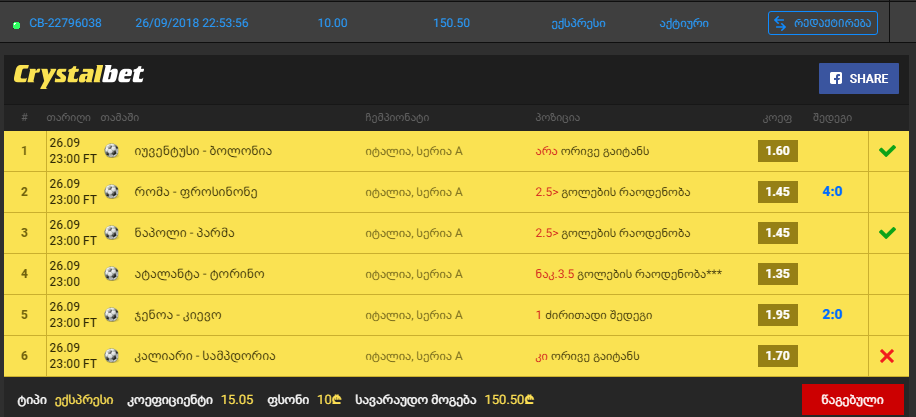Screen dimensions: 916x417
Task: Click row number 5
Action: (24, 315)
